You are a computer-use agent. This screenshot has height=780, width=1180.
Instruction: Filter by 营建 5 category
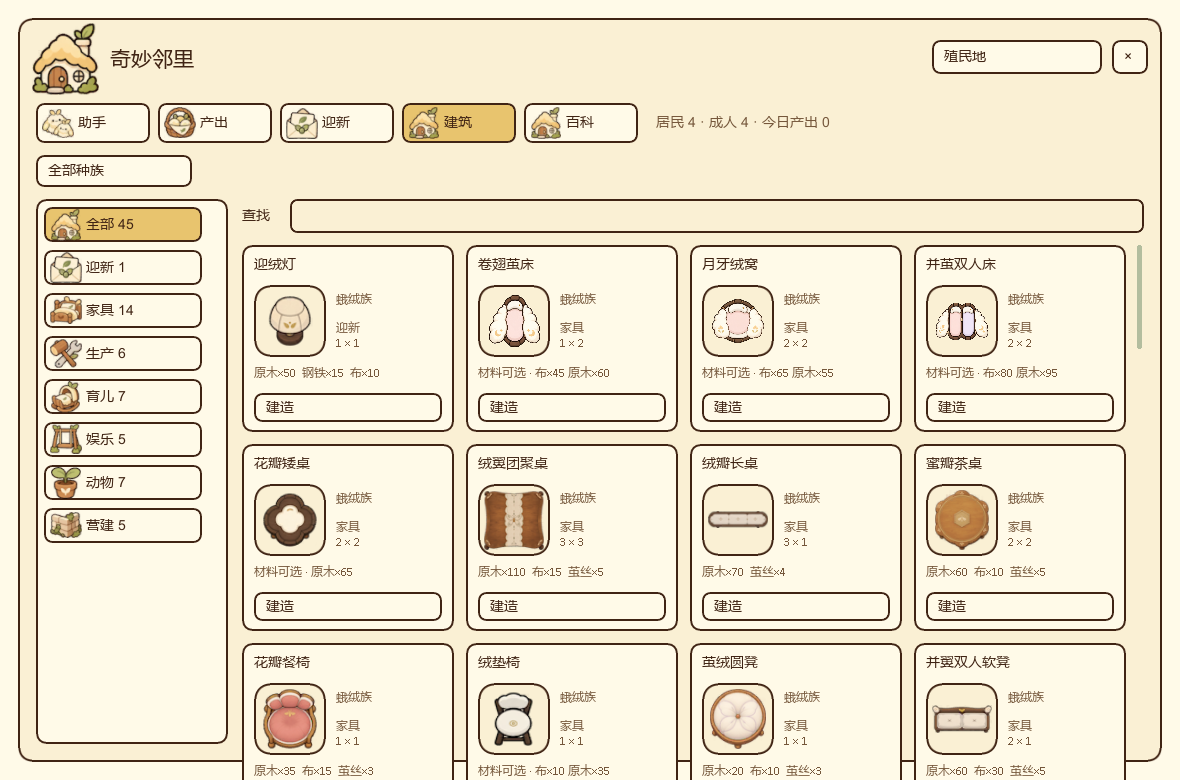[x=123, y=525]
